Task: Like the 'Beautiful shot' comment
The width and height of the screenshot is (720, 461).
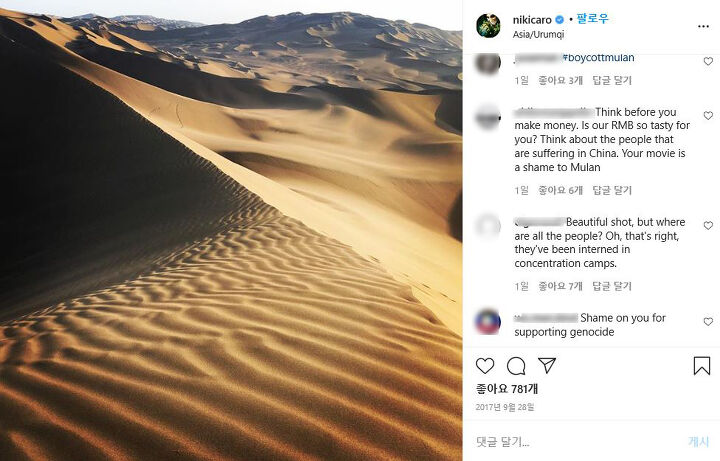Action: pos(708,225)
